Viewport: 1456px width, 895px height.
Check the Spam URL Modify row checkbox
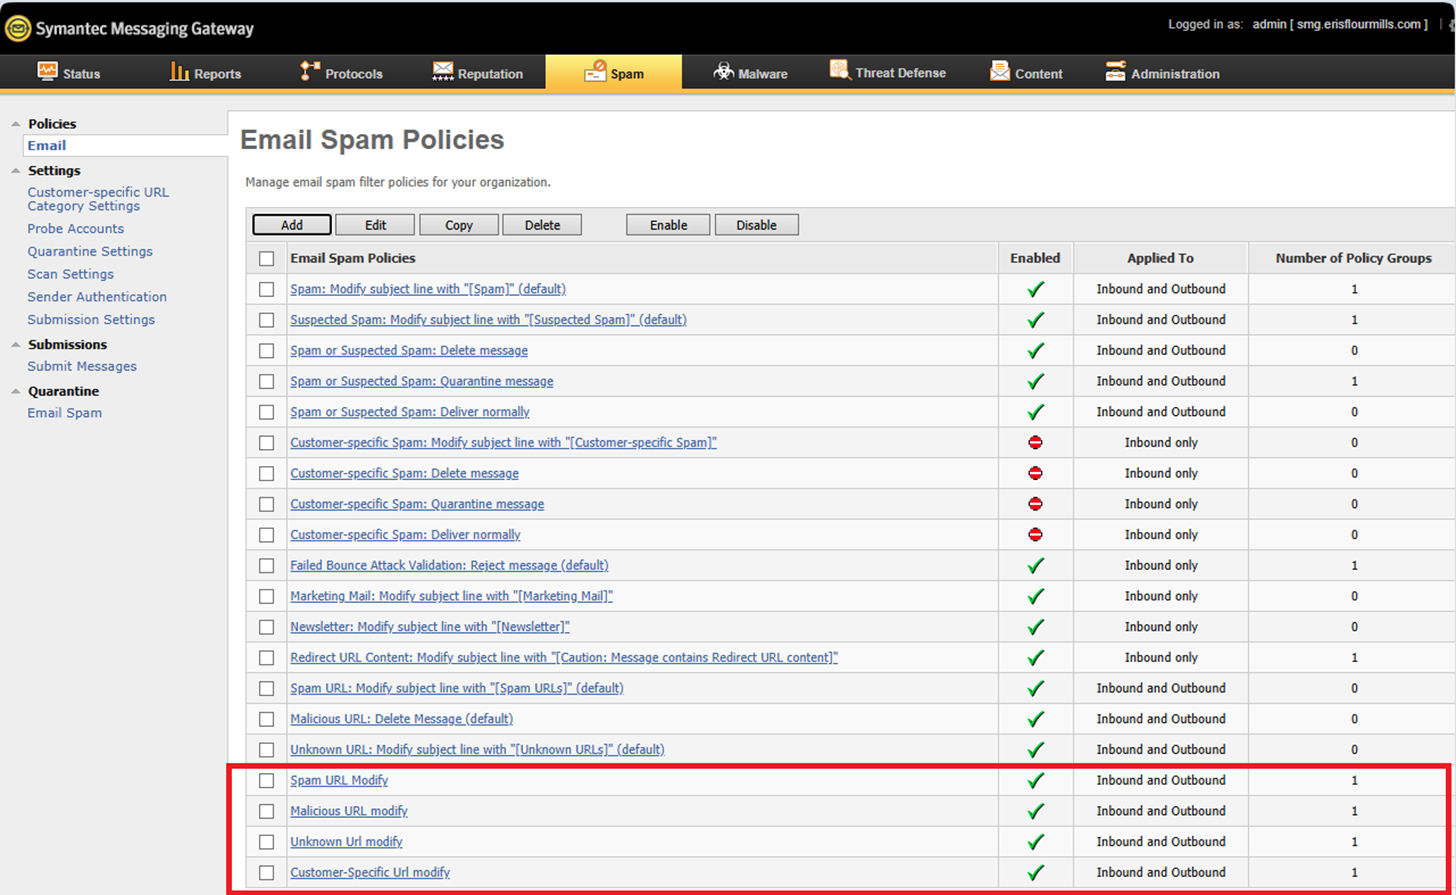(x=266, y=780)
